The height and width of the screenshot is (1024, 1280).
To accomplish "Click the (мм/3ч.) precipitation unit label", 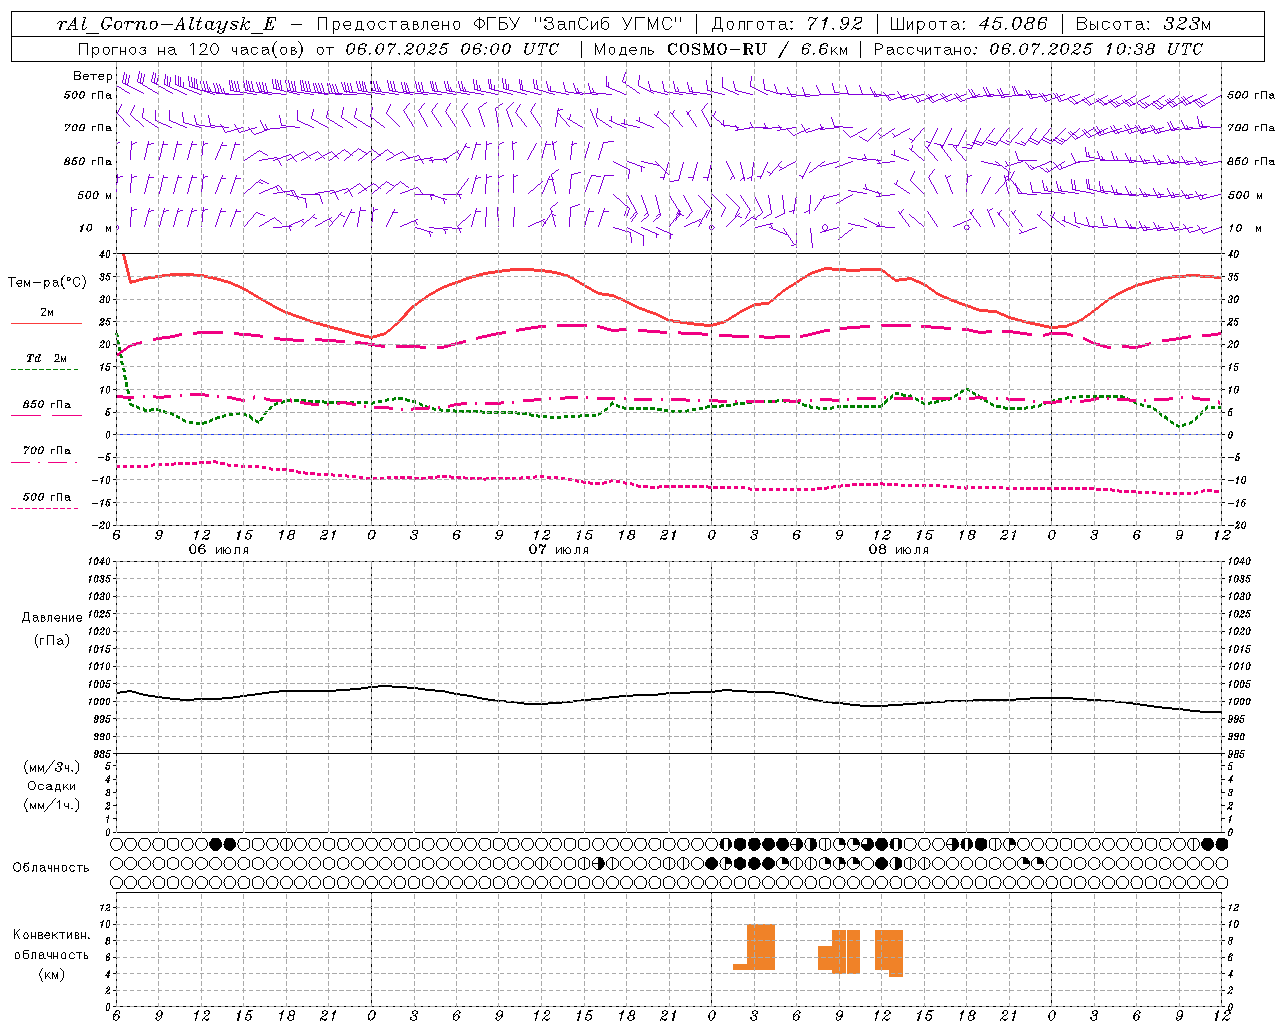I will pyautogui.click(x=52, y=768).
